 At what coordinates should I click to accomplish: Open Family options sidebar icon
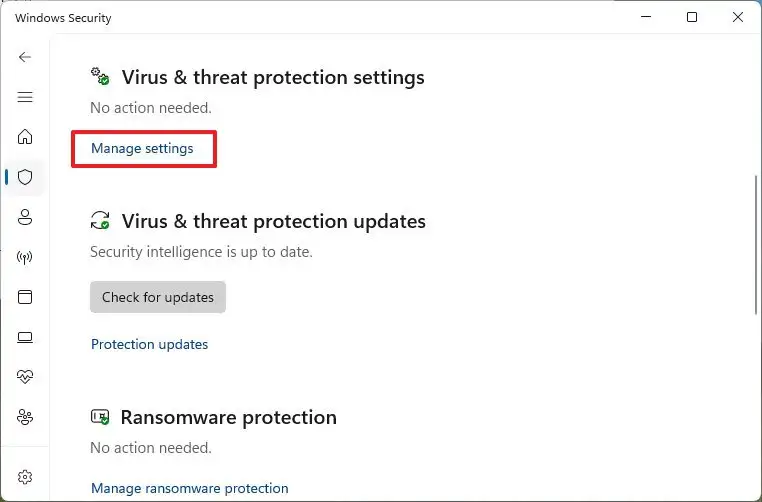pos(25,417)
